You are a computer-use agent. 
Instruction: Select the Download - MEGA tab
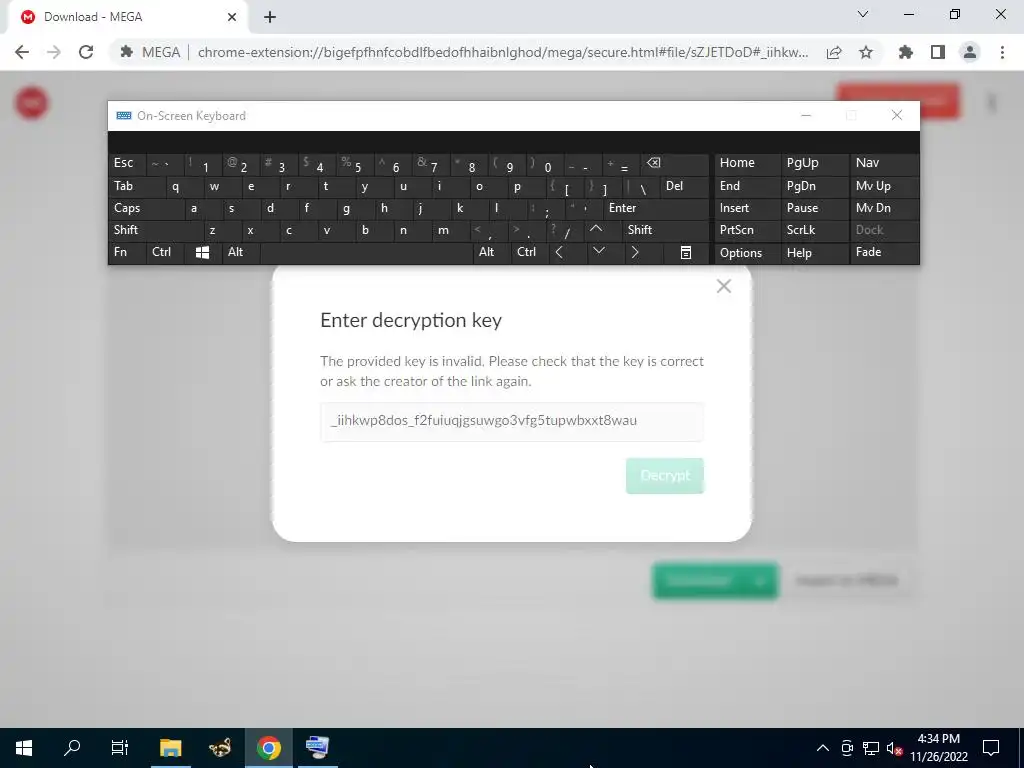129,17
